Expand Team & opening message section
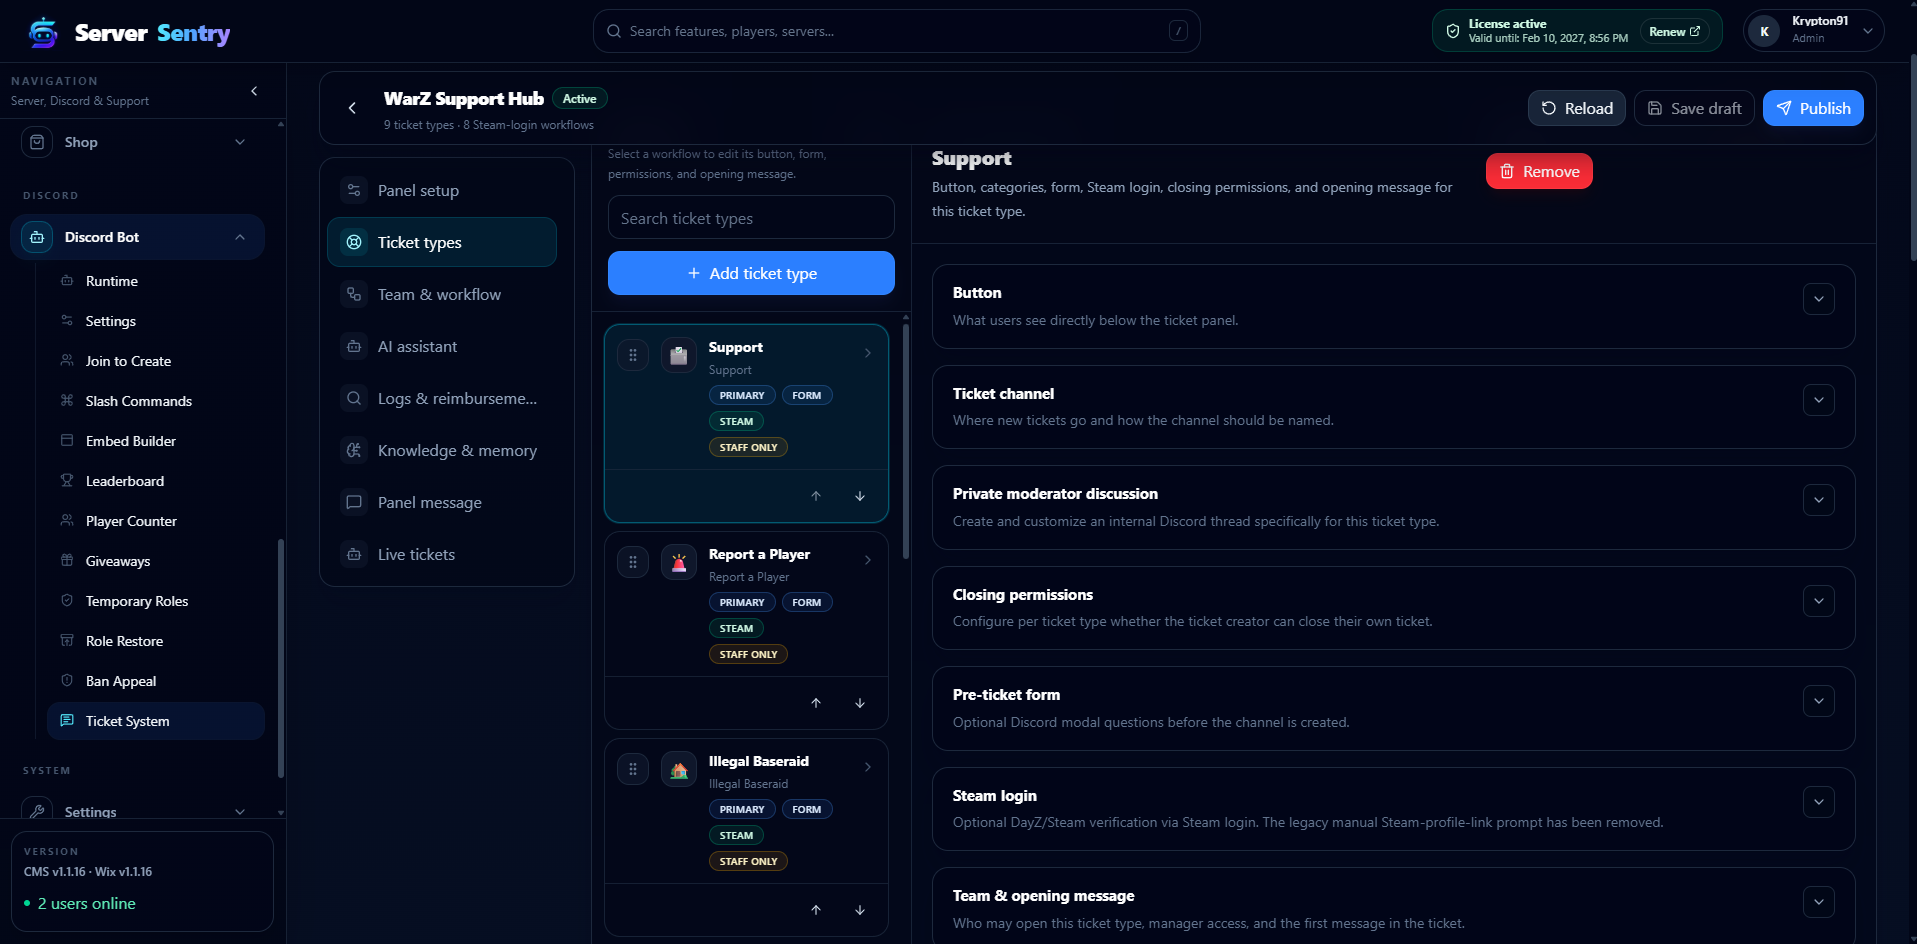Screen dimensions: 1917x944 [1819, 902]
